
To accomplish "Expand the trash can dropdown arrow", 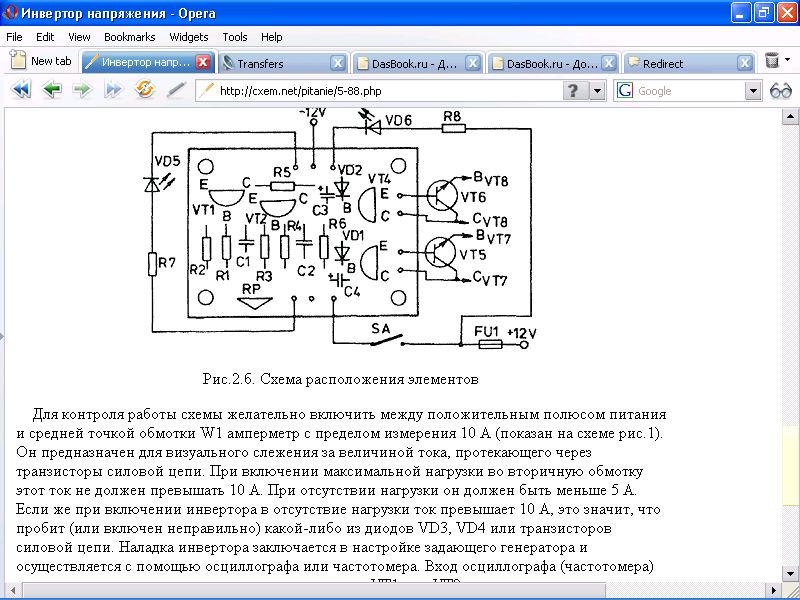I will [x=788, y=62].
